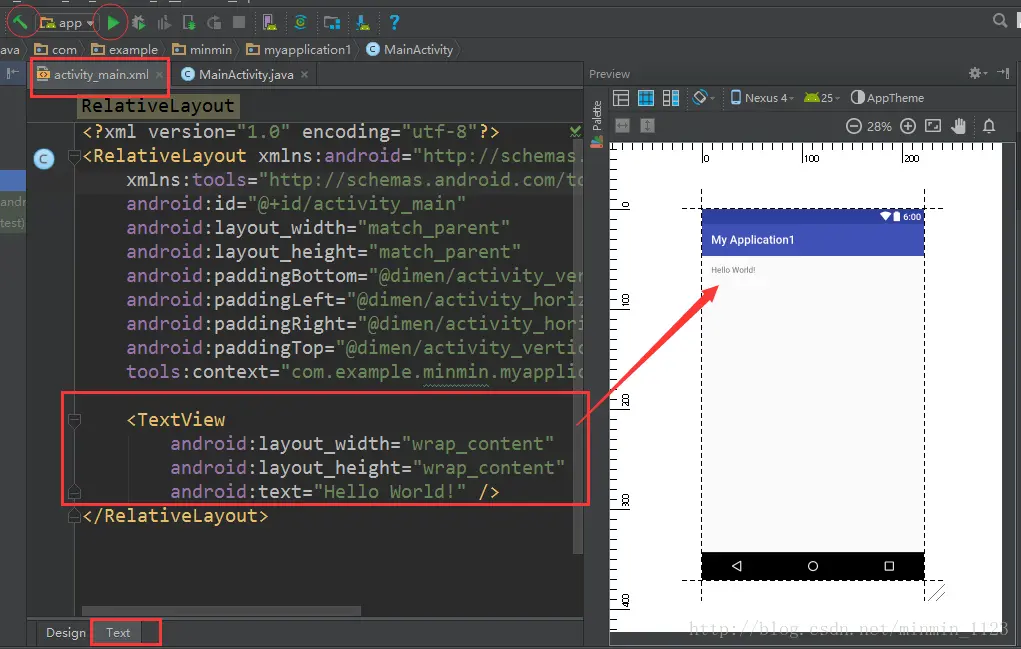Click the preview resize handle at bottom corner
This screenshot has height=649, width=1021.
pos(936,593)
